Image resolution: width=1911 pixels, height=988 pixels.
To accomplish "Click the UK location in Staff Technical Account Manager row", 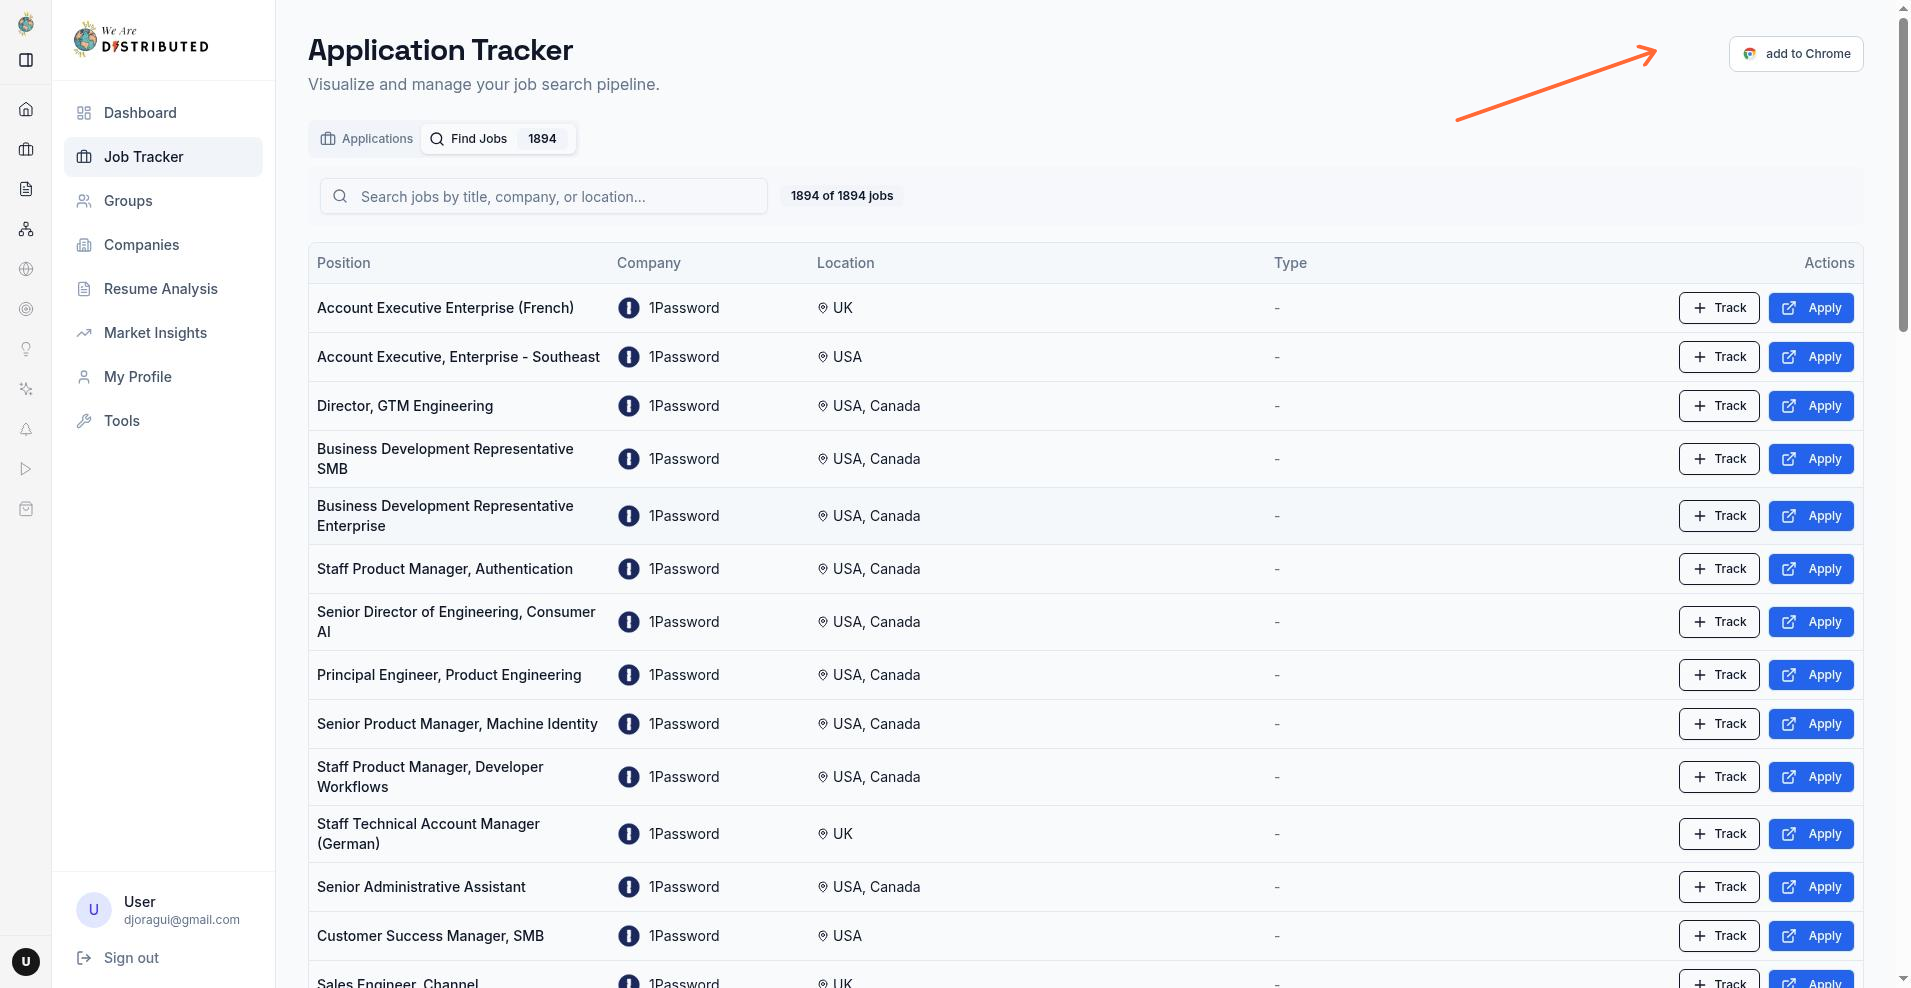I will [843, 834].
